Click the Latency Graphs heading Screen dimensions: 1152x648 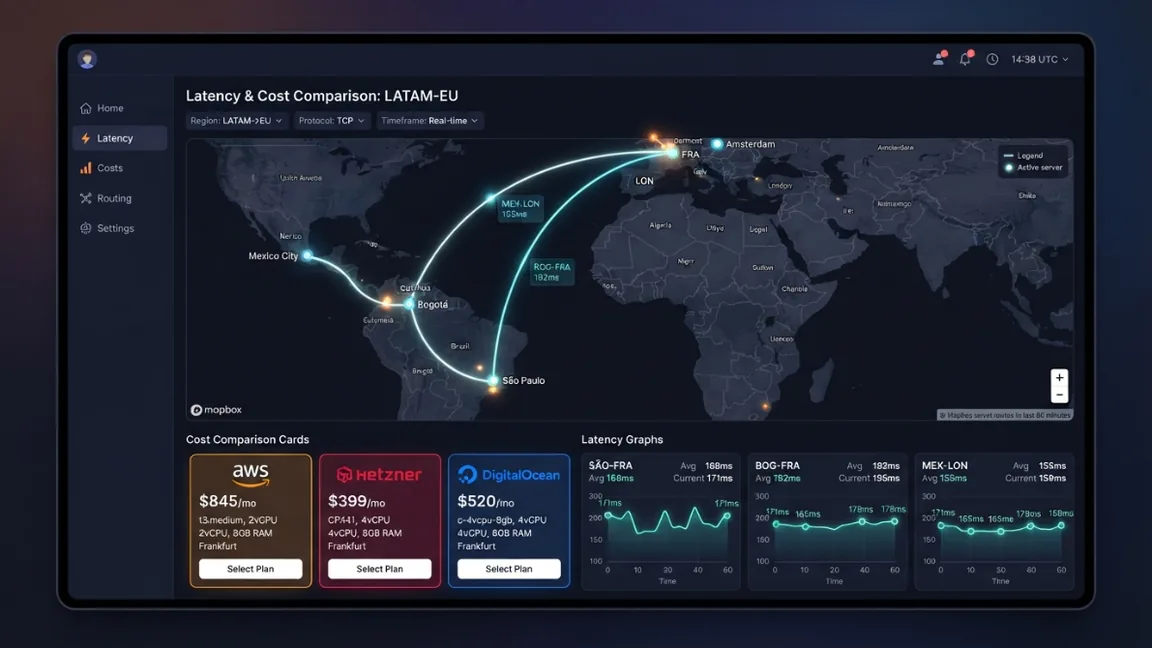(622, 439)
